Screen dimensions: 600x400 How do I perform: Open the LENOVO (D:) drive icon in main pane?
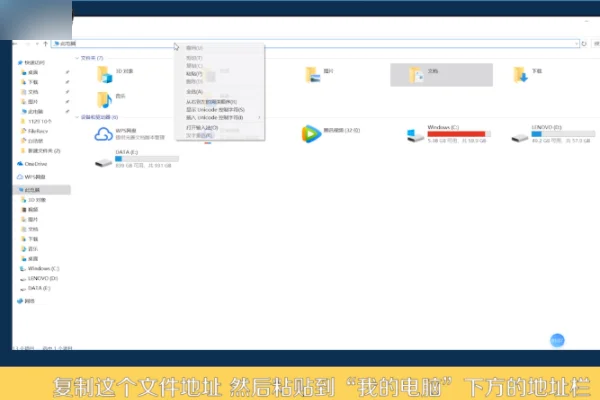click(x=520, y=137)
